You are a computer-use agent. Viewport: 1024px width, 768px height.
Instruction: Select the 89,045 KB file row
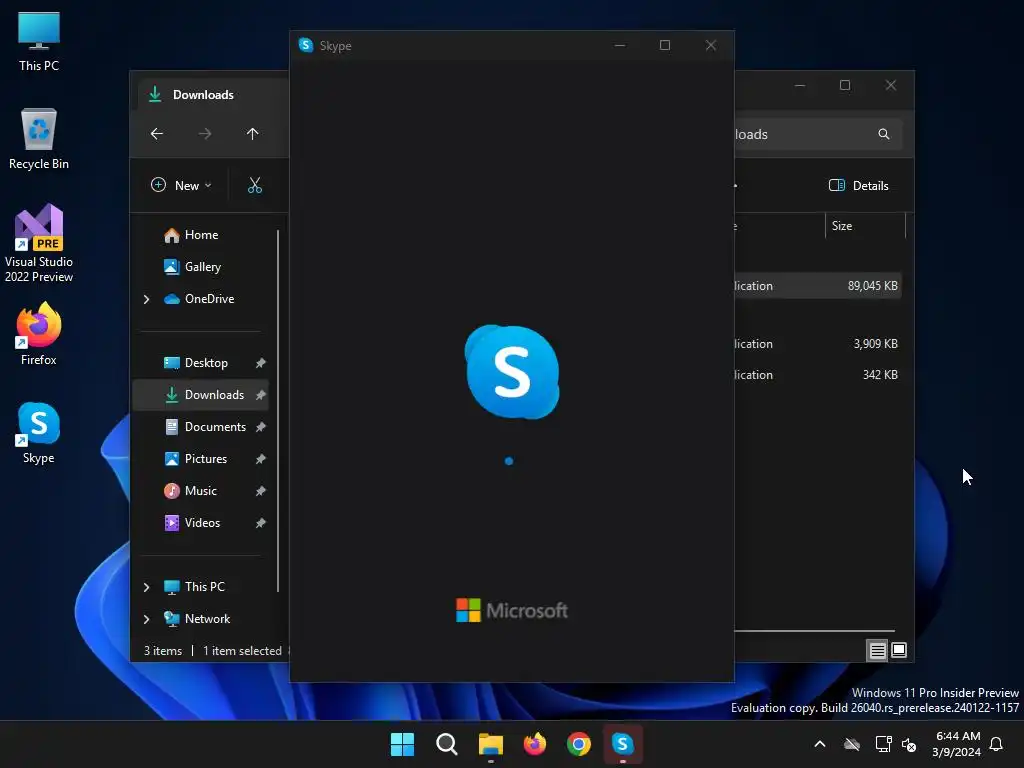tap(818, 286)
